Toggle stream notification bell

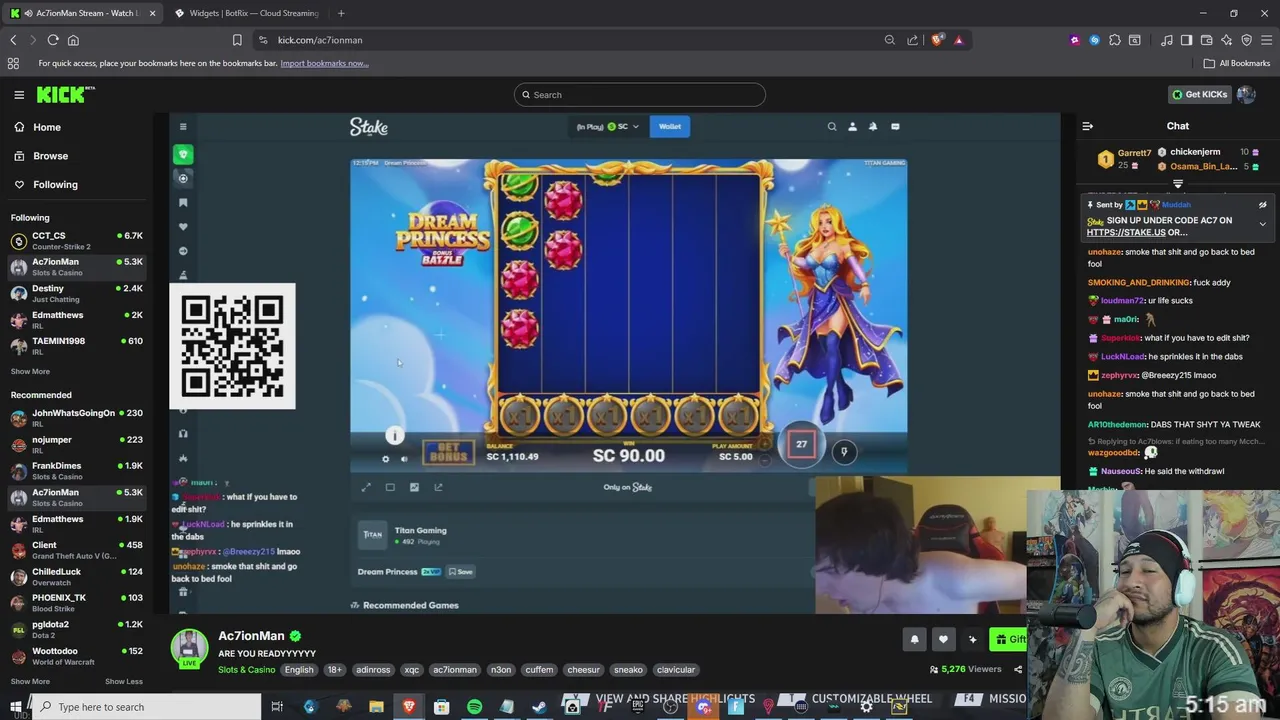click(x=914, y=639)
